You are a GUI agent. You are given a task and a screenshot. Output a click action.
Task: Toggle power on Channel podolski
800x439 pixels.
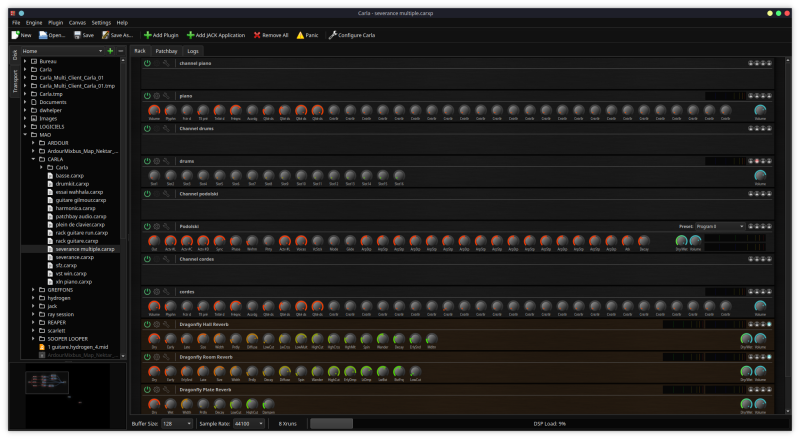click(147, 194)
